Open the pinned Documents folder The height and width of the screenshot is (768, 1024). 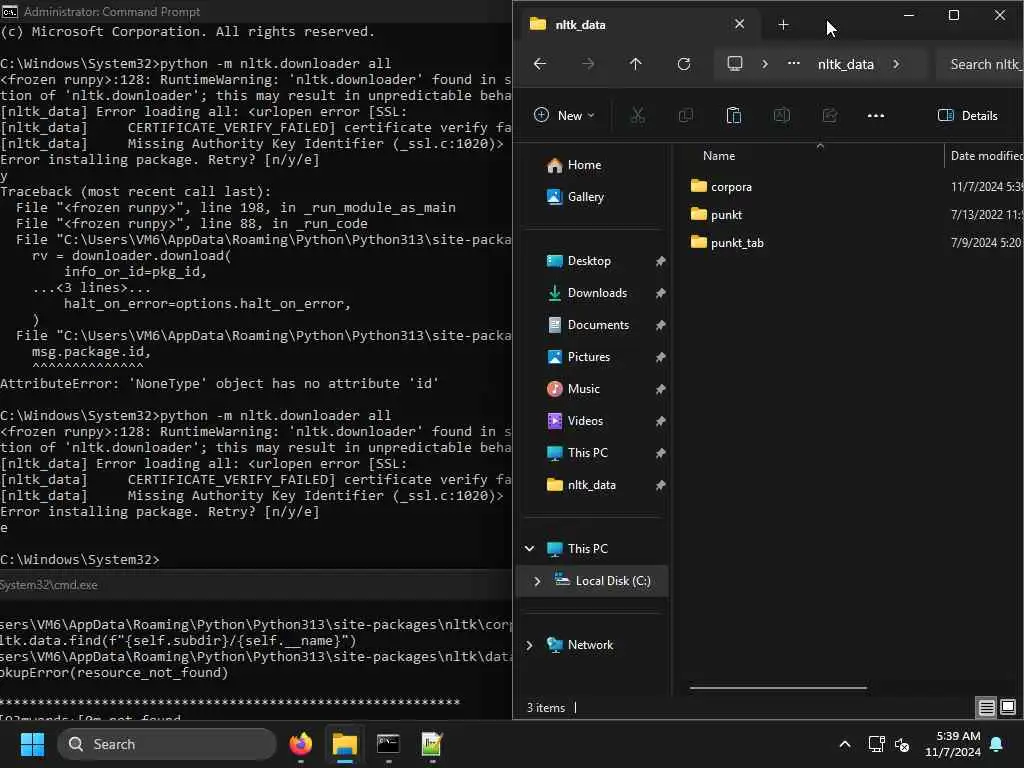pos(598,325)
